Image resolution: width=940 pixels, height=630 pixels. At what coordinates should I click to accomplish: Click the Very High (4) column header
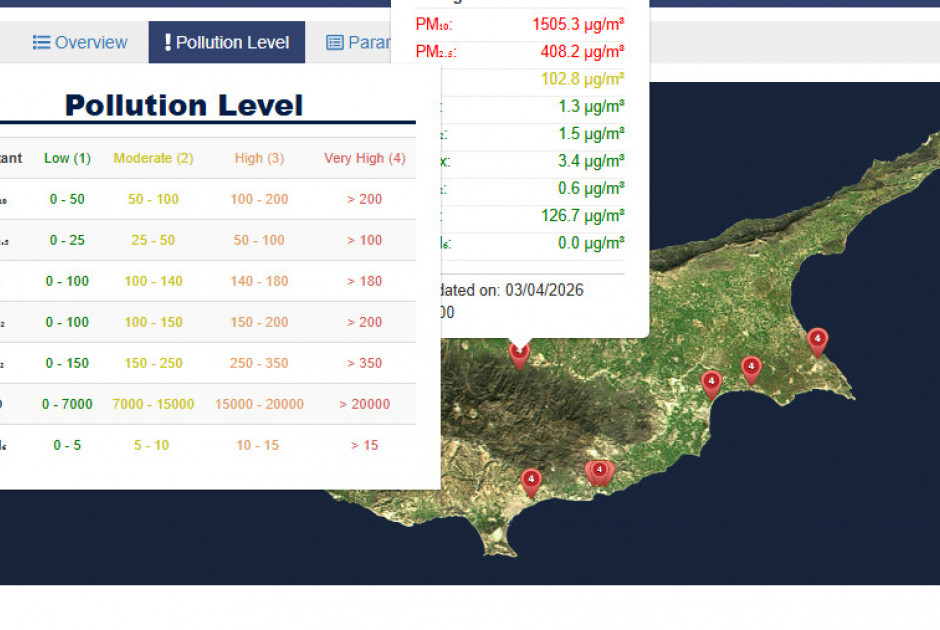click(364, 158)
